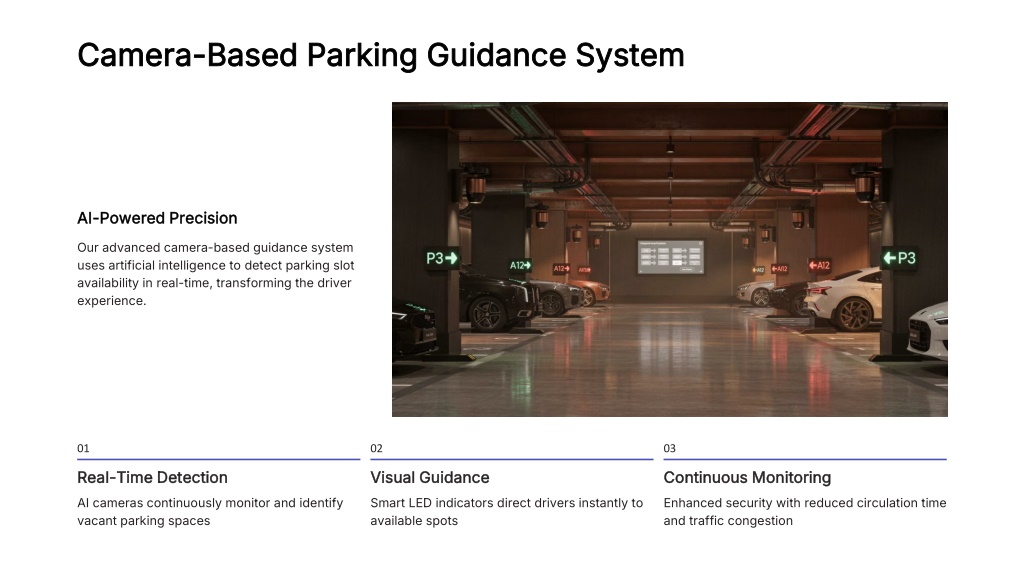The width and height of the screenshot is (1024, 576).
Task: Click the large red A12 left-arrow sign
Action: [x=818, y=265]
